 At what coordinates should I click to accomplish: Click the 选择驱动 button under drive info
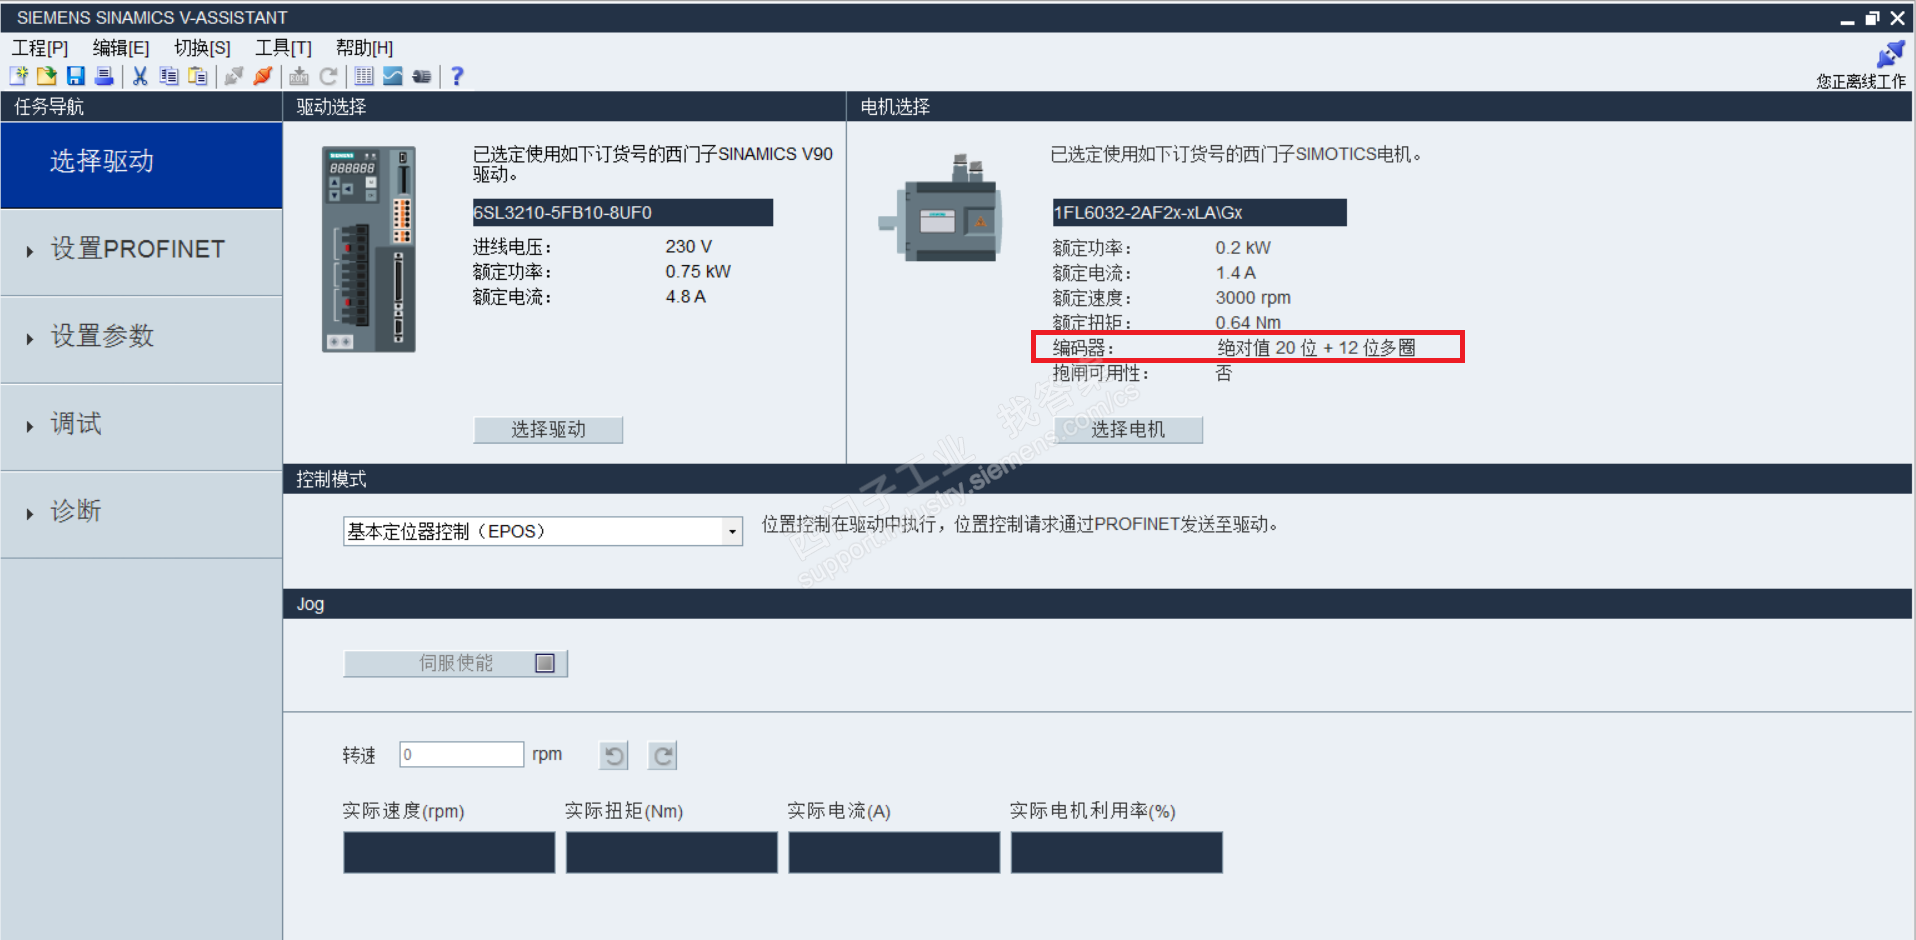(x=548, y=430)
